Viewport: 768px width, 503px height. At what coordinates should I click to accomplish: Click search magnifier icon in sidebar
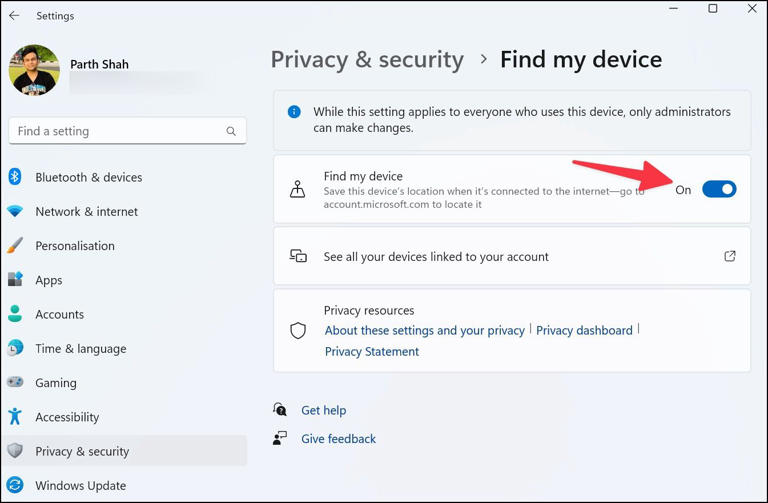[x=231, y=131]
